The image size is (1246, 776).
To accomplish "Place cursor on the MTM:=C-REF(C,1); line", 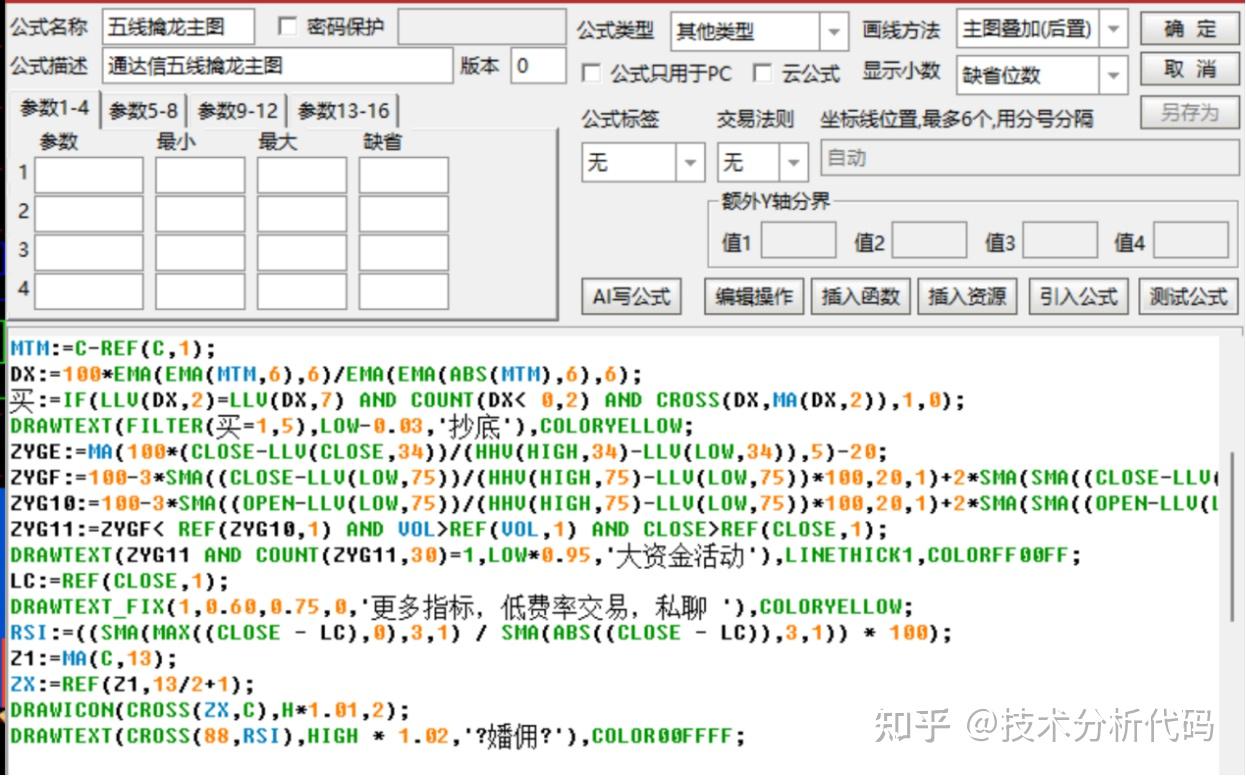I will [113, 349].
